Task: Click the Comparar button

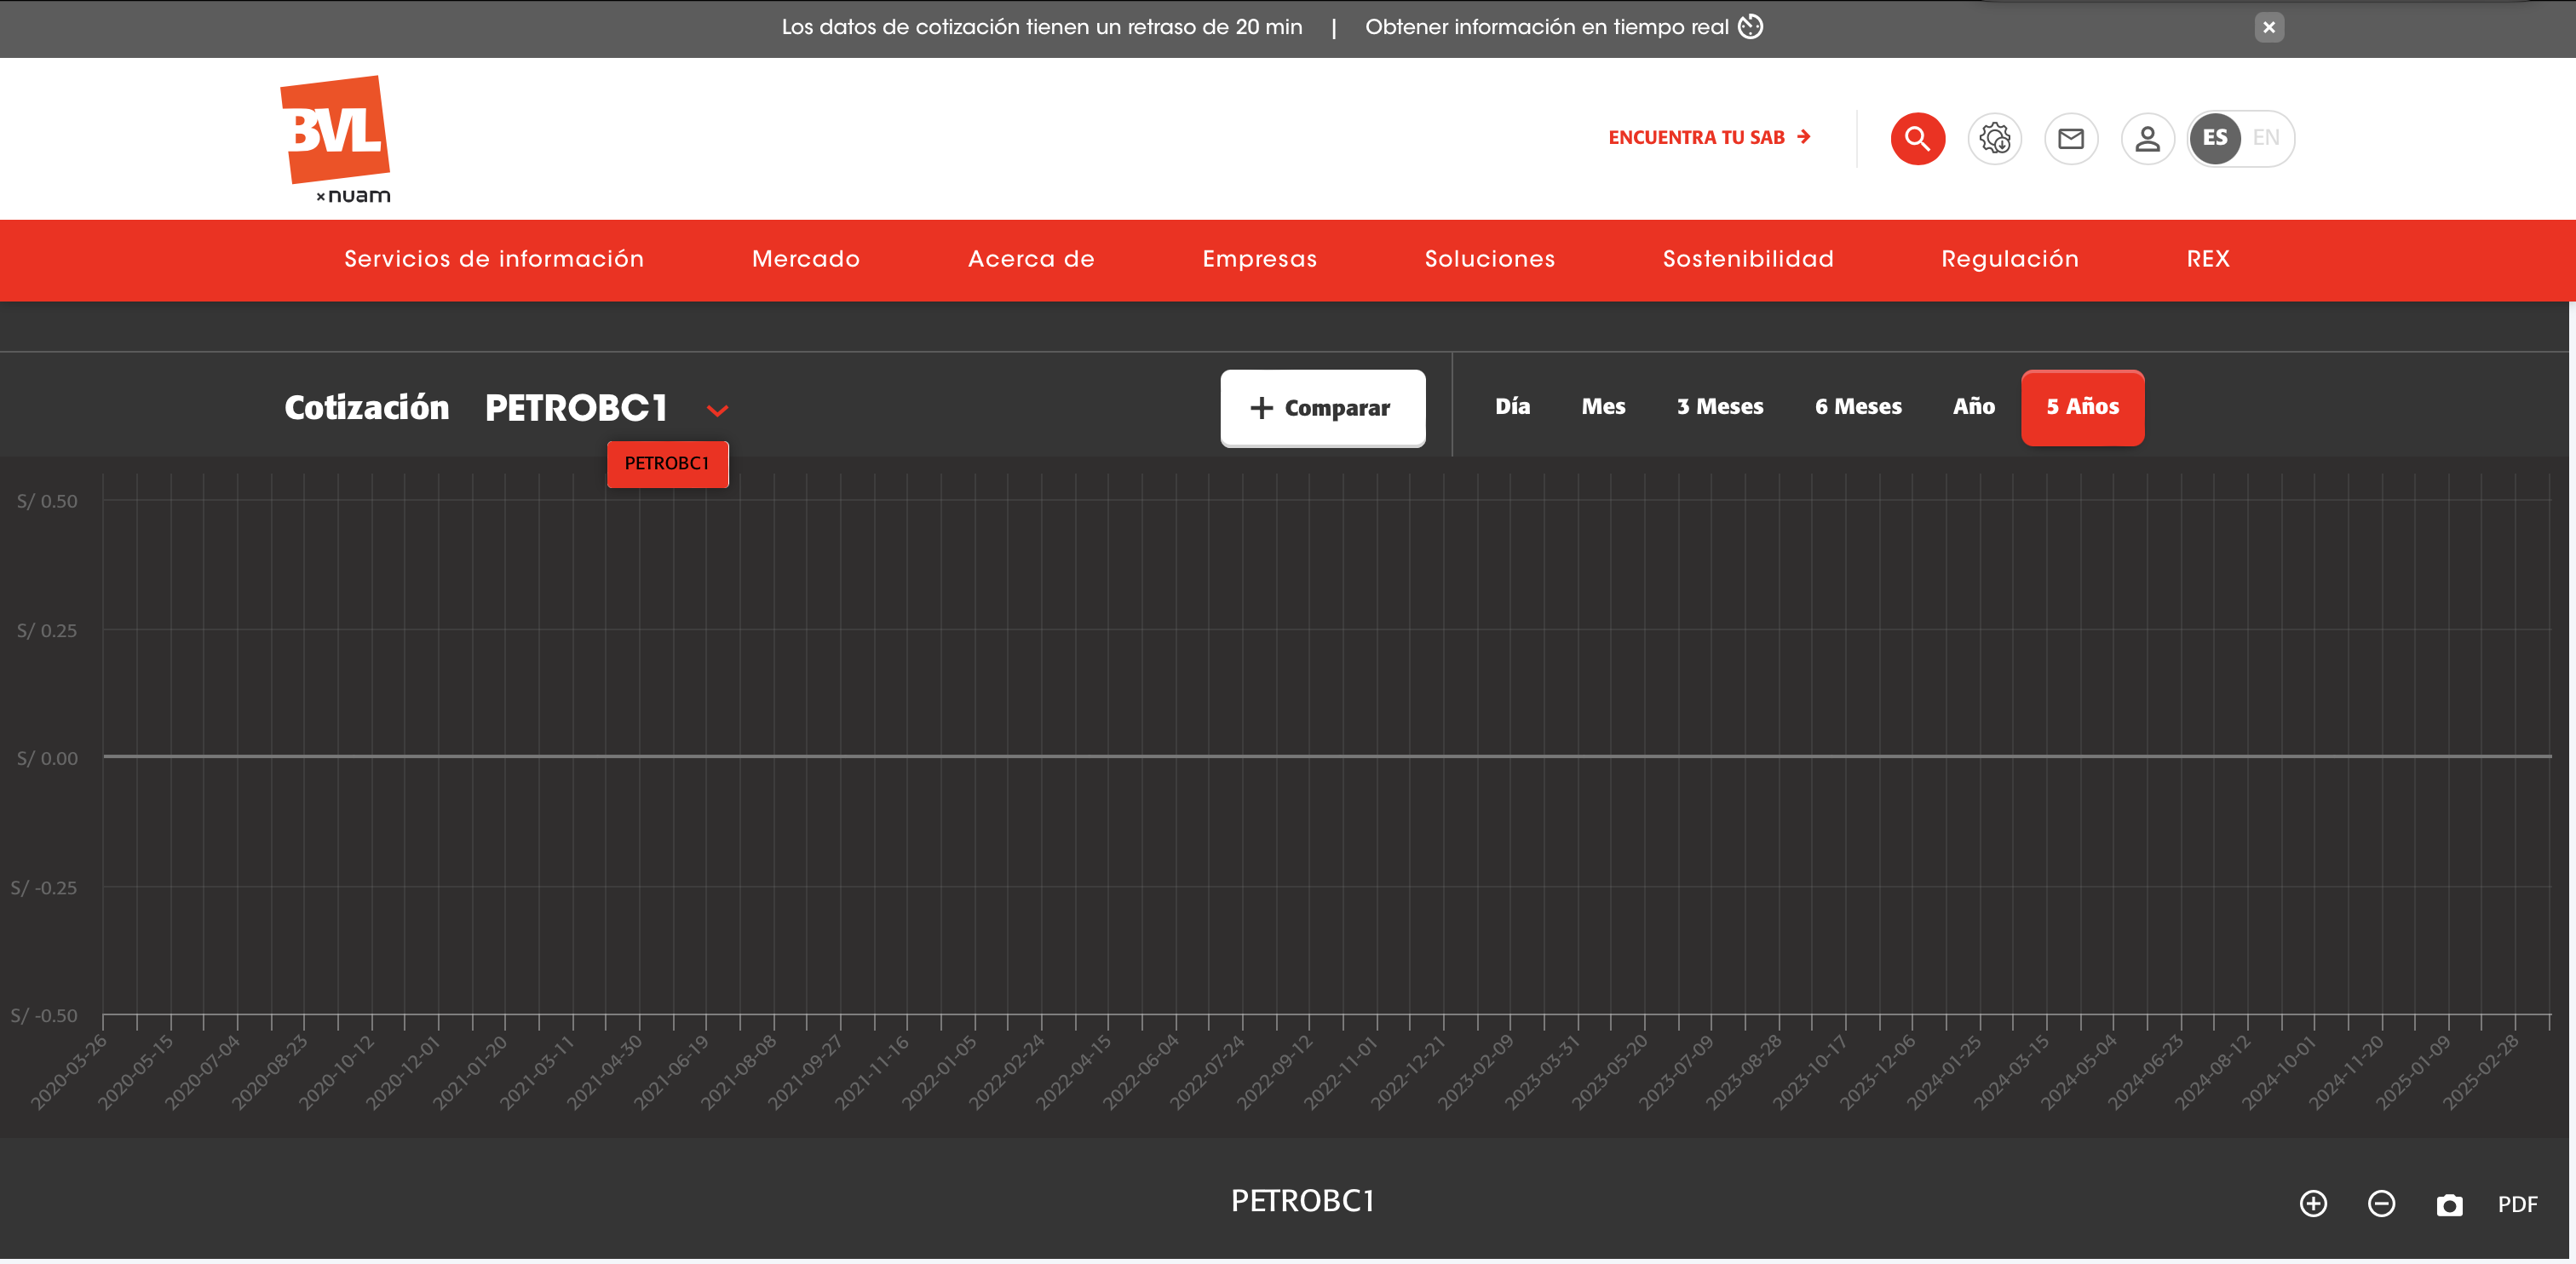Action: [1322, 408]
